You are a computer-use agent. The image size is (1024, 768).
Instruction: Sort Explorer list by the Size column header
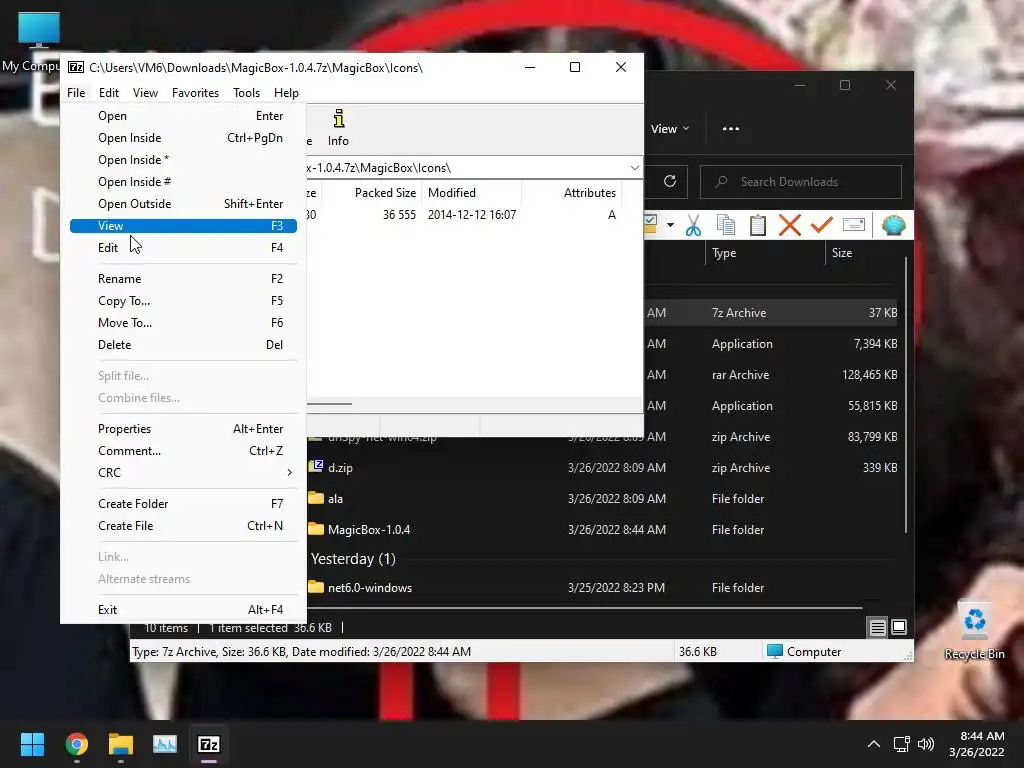point(863,253)
